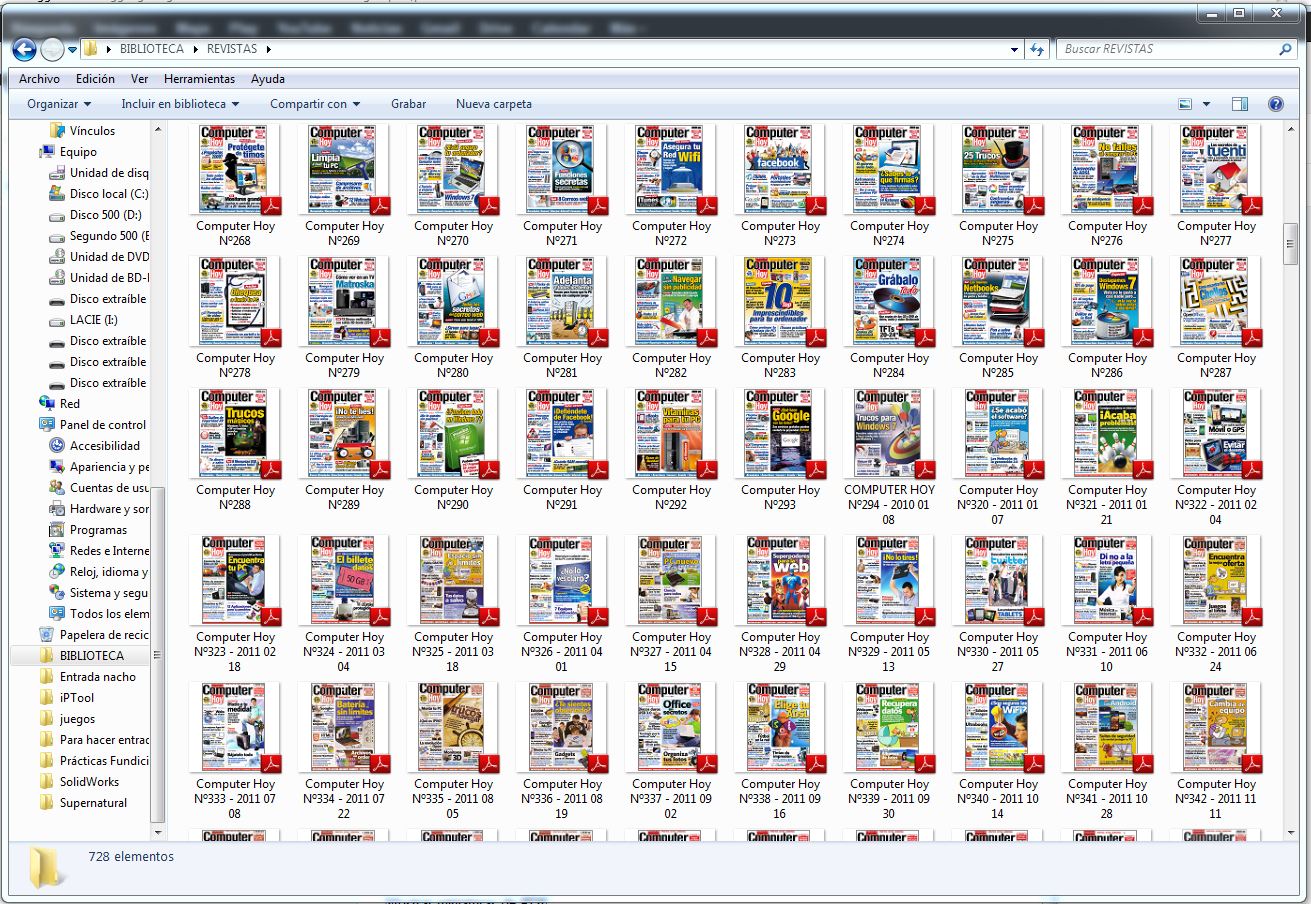Select the LACIE (I:) drive

(x=84, y=320)
